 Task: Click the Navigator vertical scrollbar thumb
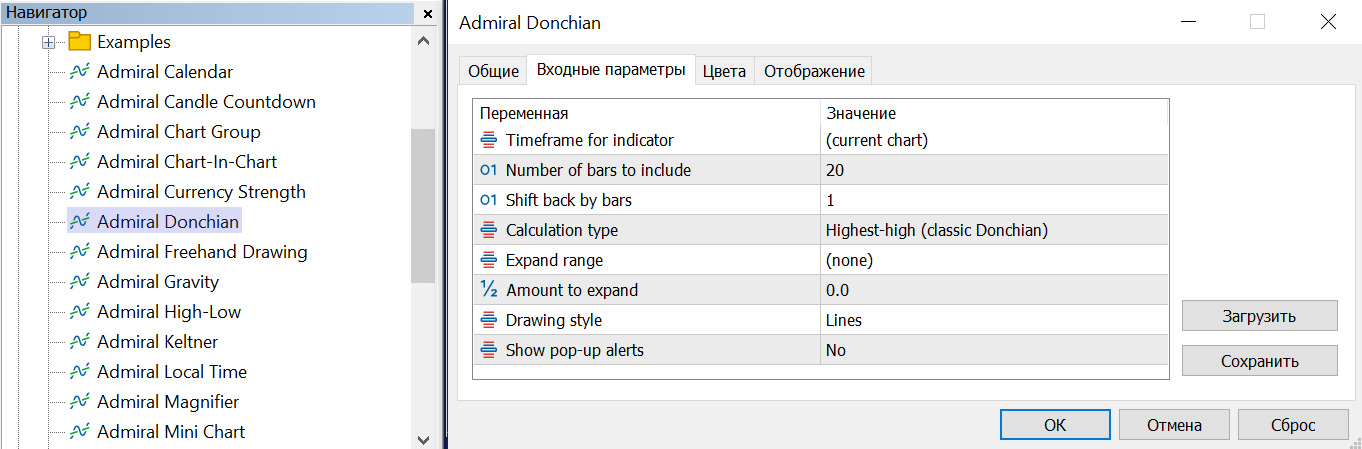pyautogui.click(x=423, y=207)
